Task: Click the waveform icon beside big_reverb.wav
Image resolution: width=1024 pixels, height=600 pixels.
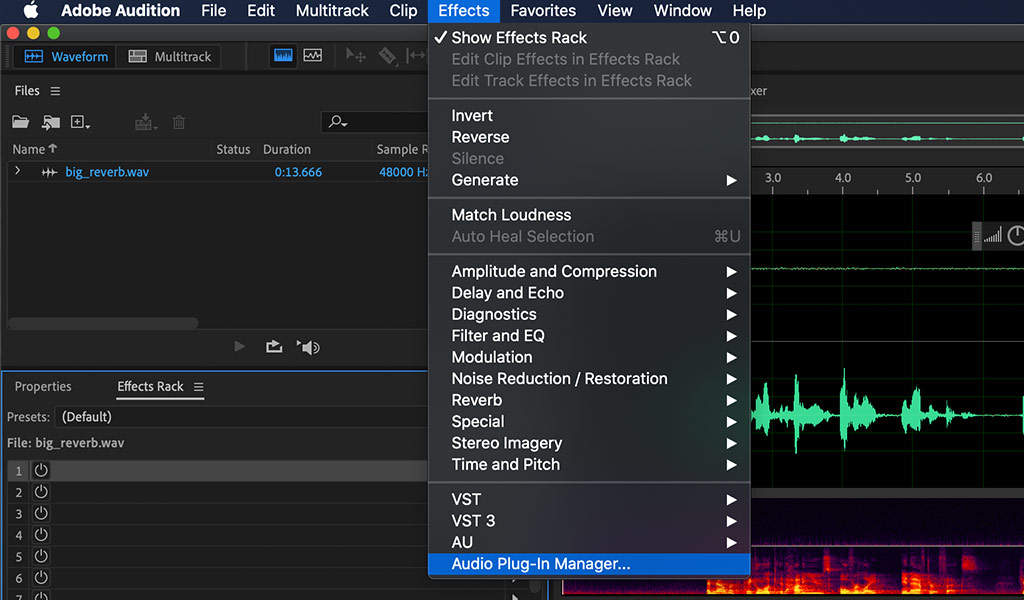Action: 49,172
